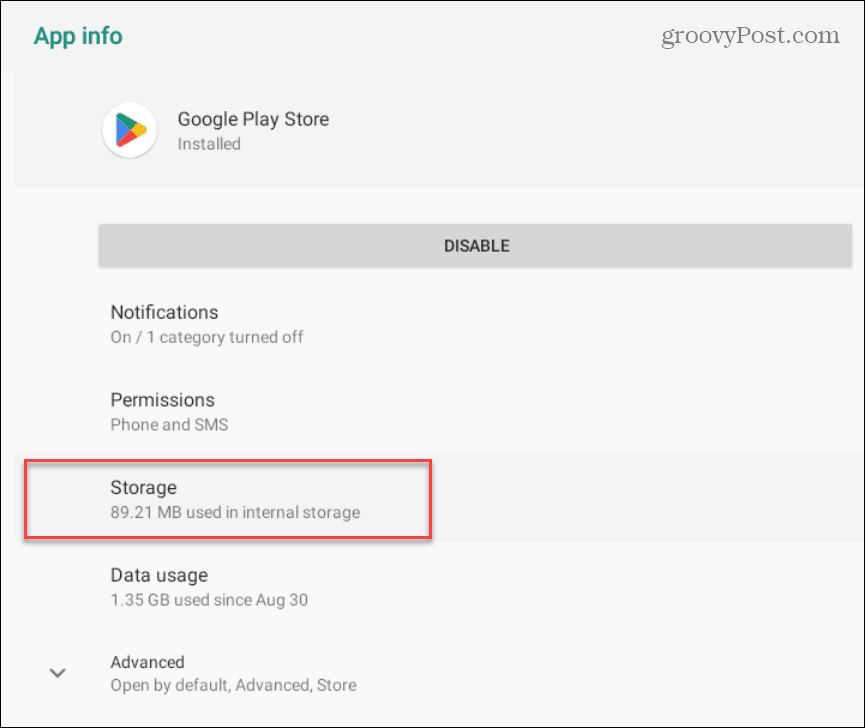This screenshot has width=865, height=728.
Task: Open the Notifications settings row
Action: point(440,324)
